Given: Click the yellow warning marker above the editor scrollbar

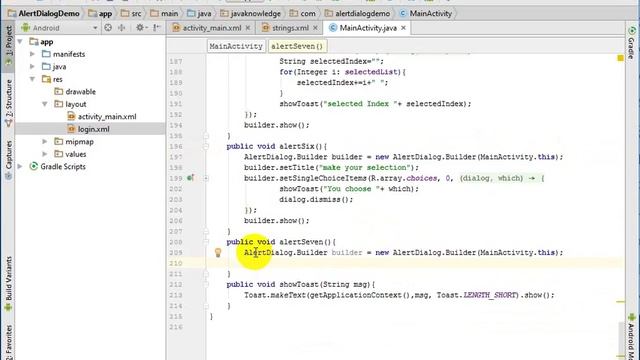Looking at the screenshot, I should click(x=620, y=58).
